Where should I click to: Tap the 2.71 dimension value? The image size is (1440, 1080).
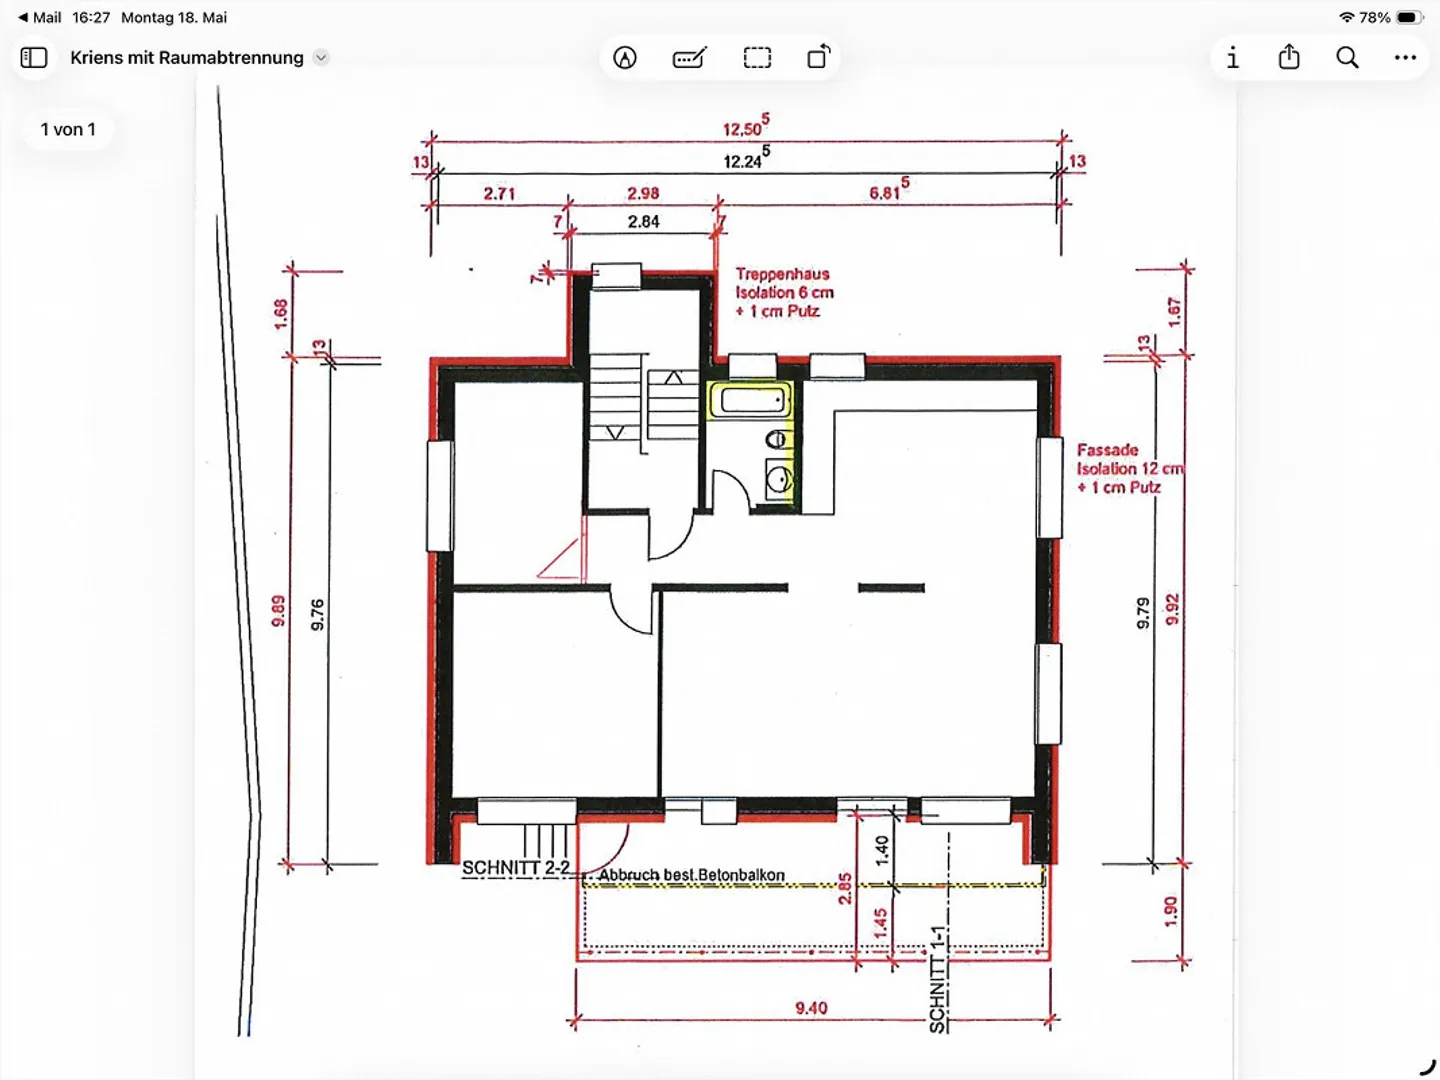(499, 193)
